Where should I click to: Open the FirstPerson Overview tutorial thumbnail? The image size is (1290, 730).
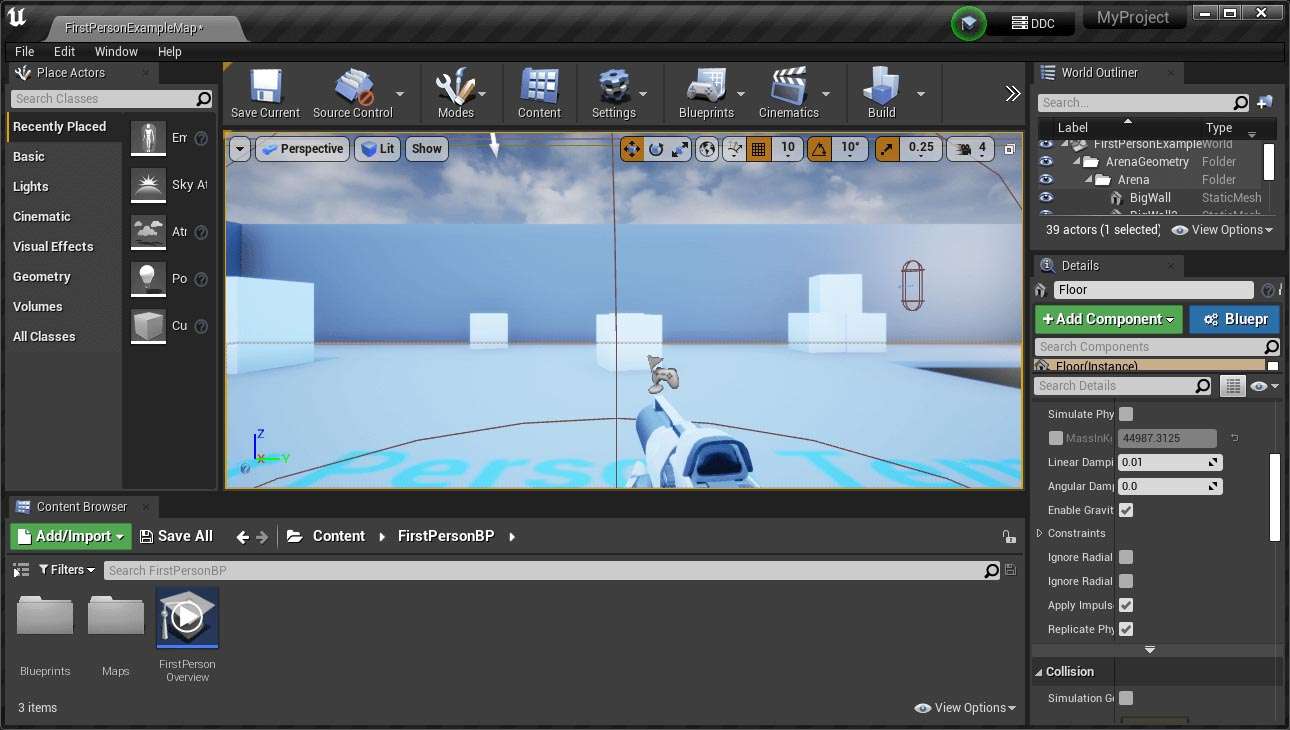187,618
